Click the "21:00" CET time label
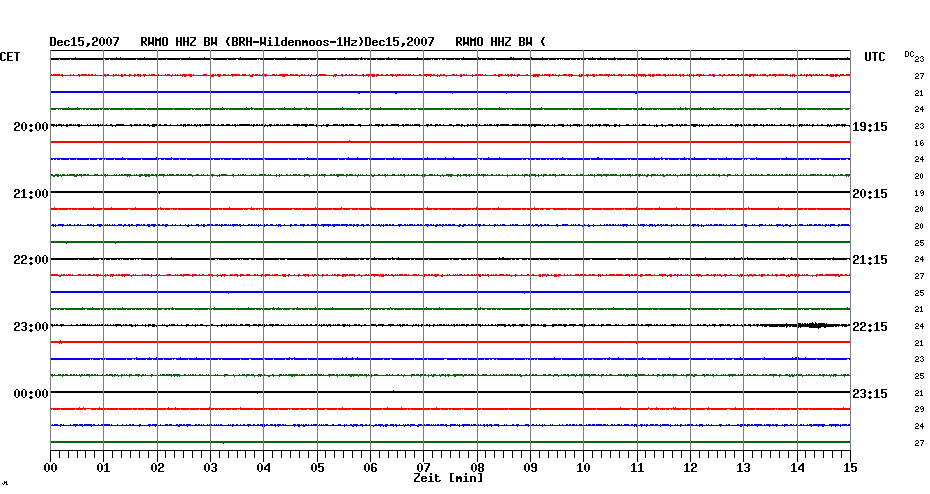Image resolution: width=930 pixels, height=494 pixels. (31, 194)
